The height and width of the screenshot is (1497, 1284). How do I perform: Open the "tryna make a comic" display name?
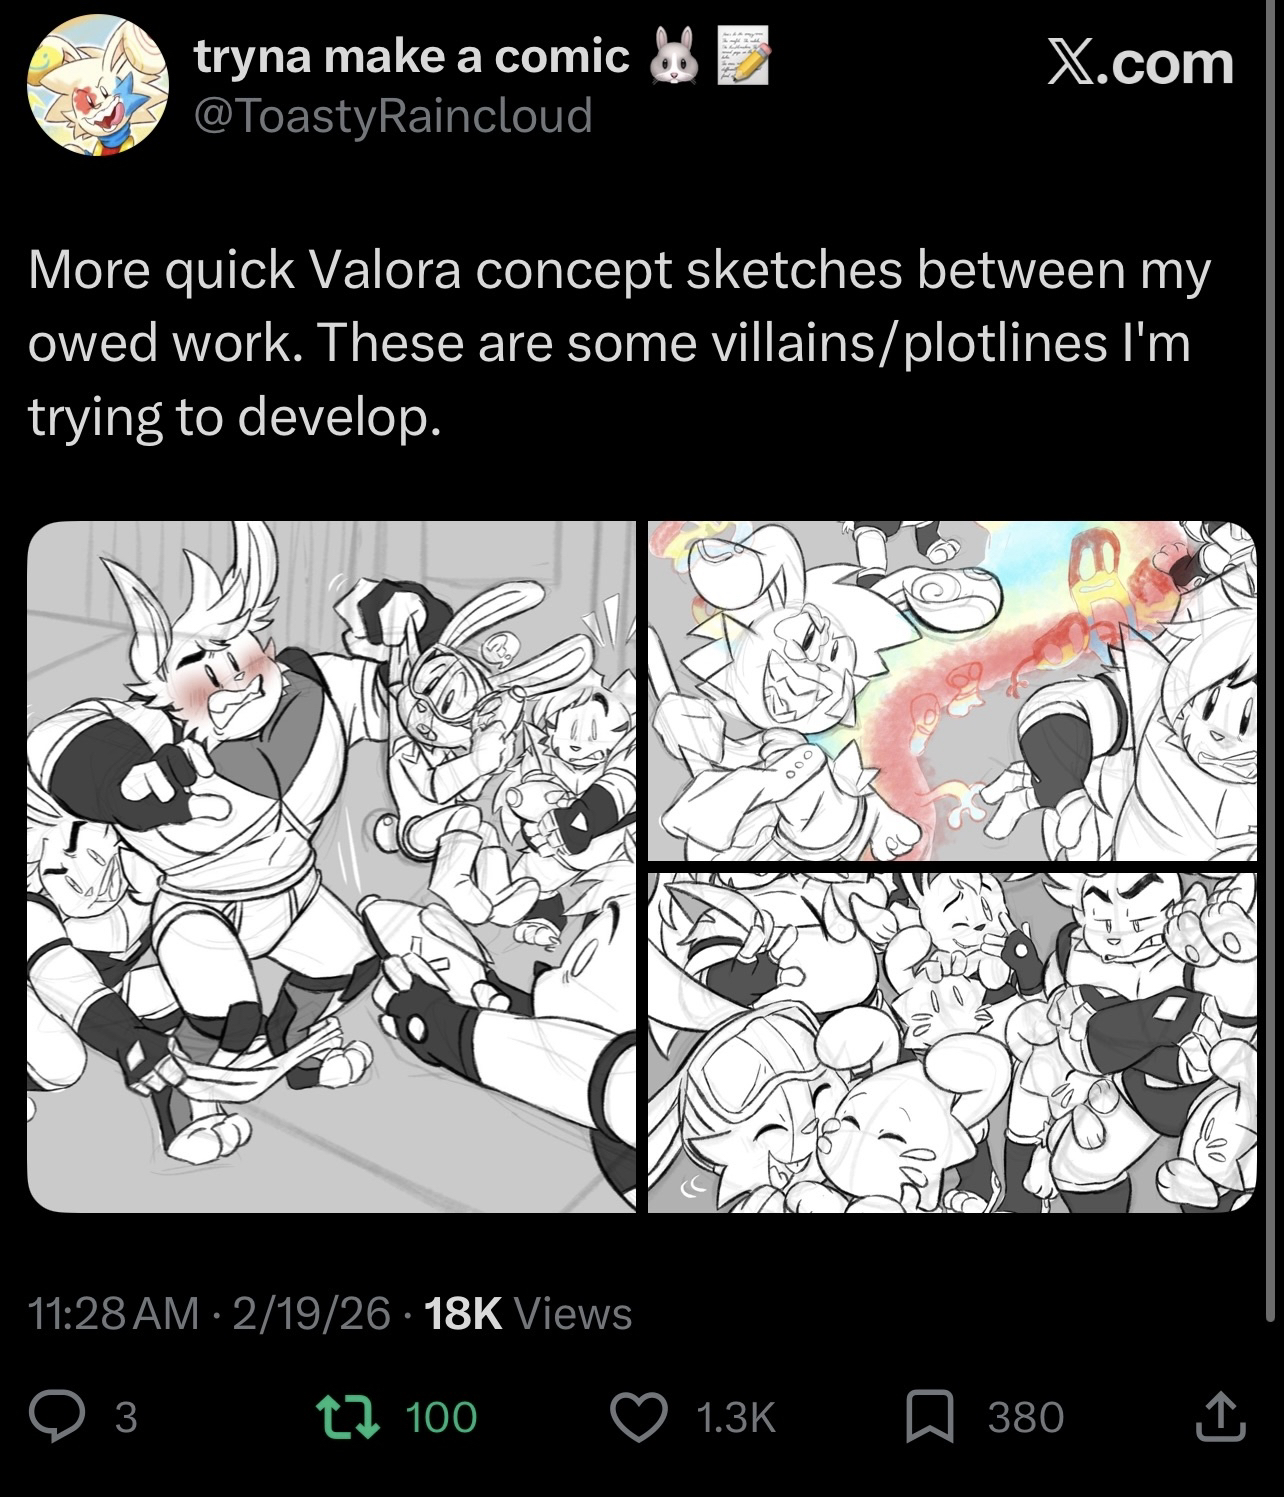click(x=412, y=58)
